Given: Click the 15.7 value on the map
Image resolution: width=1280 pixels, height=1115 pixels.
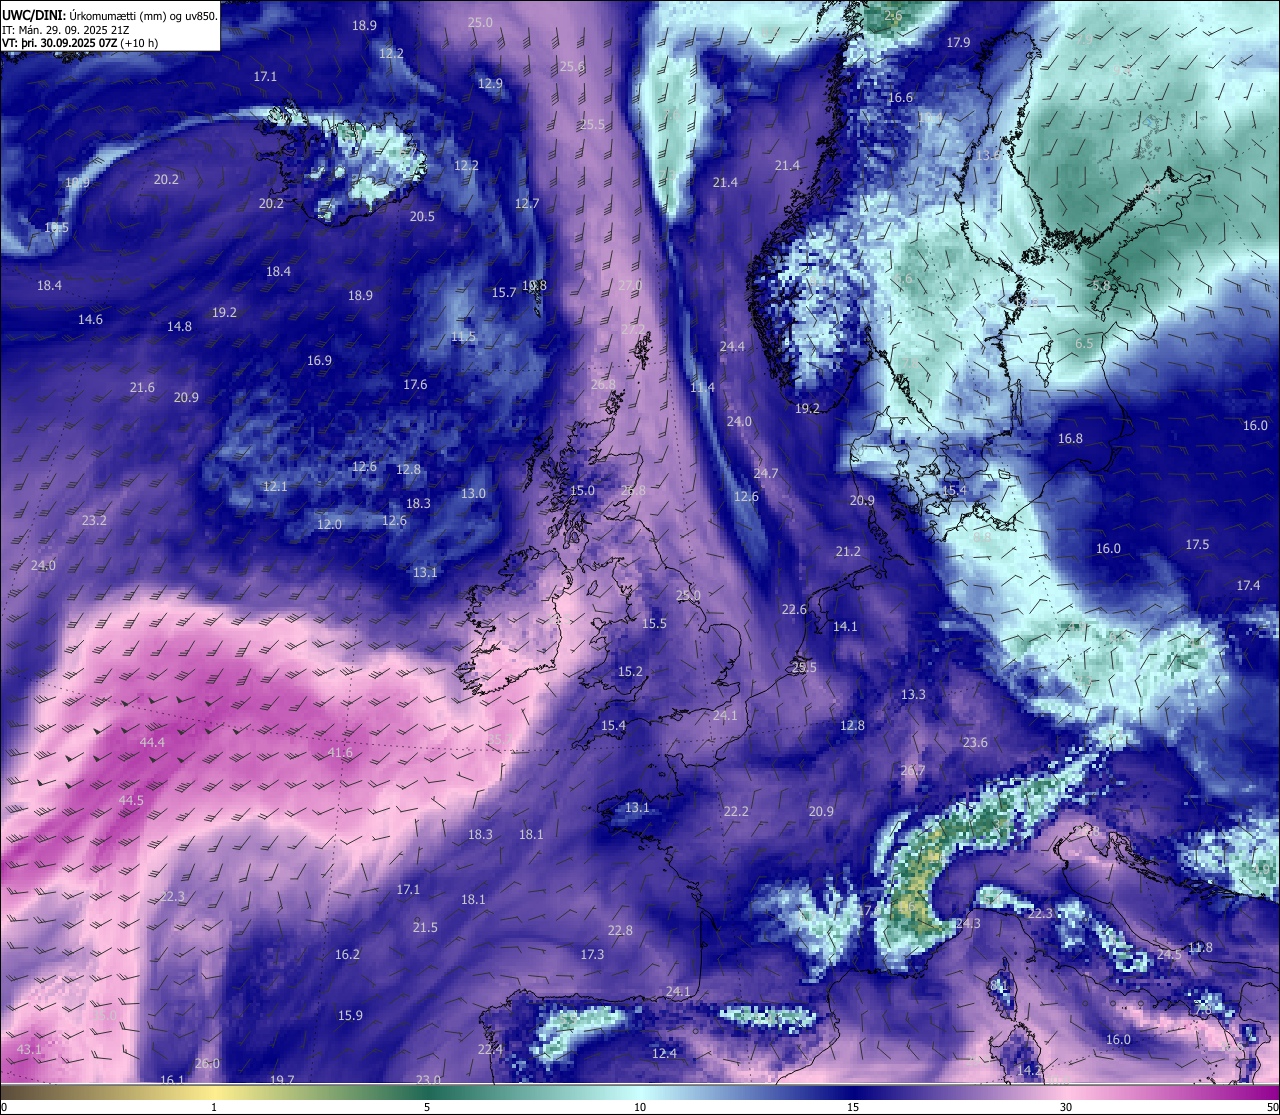Looking at the screenshot, I should pyautogui.click(x=504, y=292).
